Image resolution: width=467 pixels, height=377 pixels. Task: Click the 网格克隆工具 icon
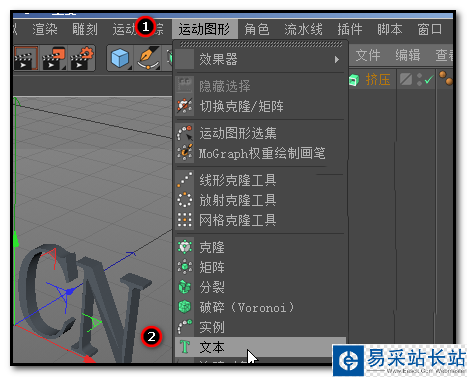(184, 220)
